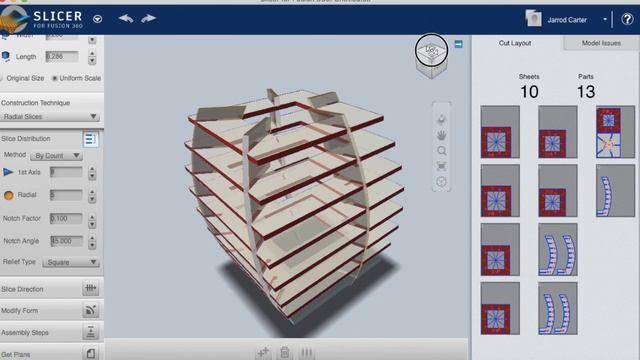Click the Length value field
The width and height of the screenshot is (640, 360).
[x=62, y=56]
